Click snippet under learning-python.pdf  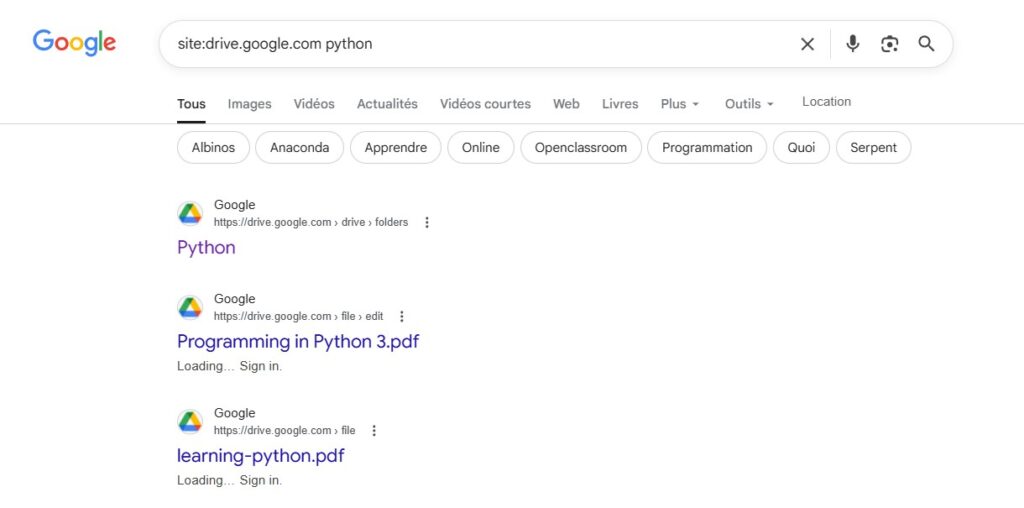(x=229, y=481)
